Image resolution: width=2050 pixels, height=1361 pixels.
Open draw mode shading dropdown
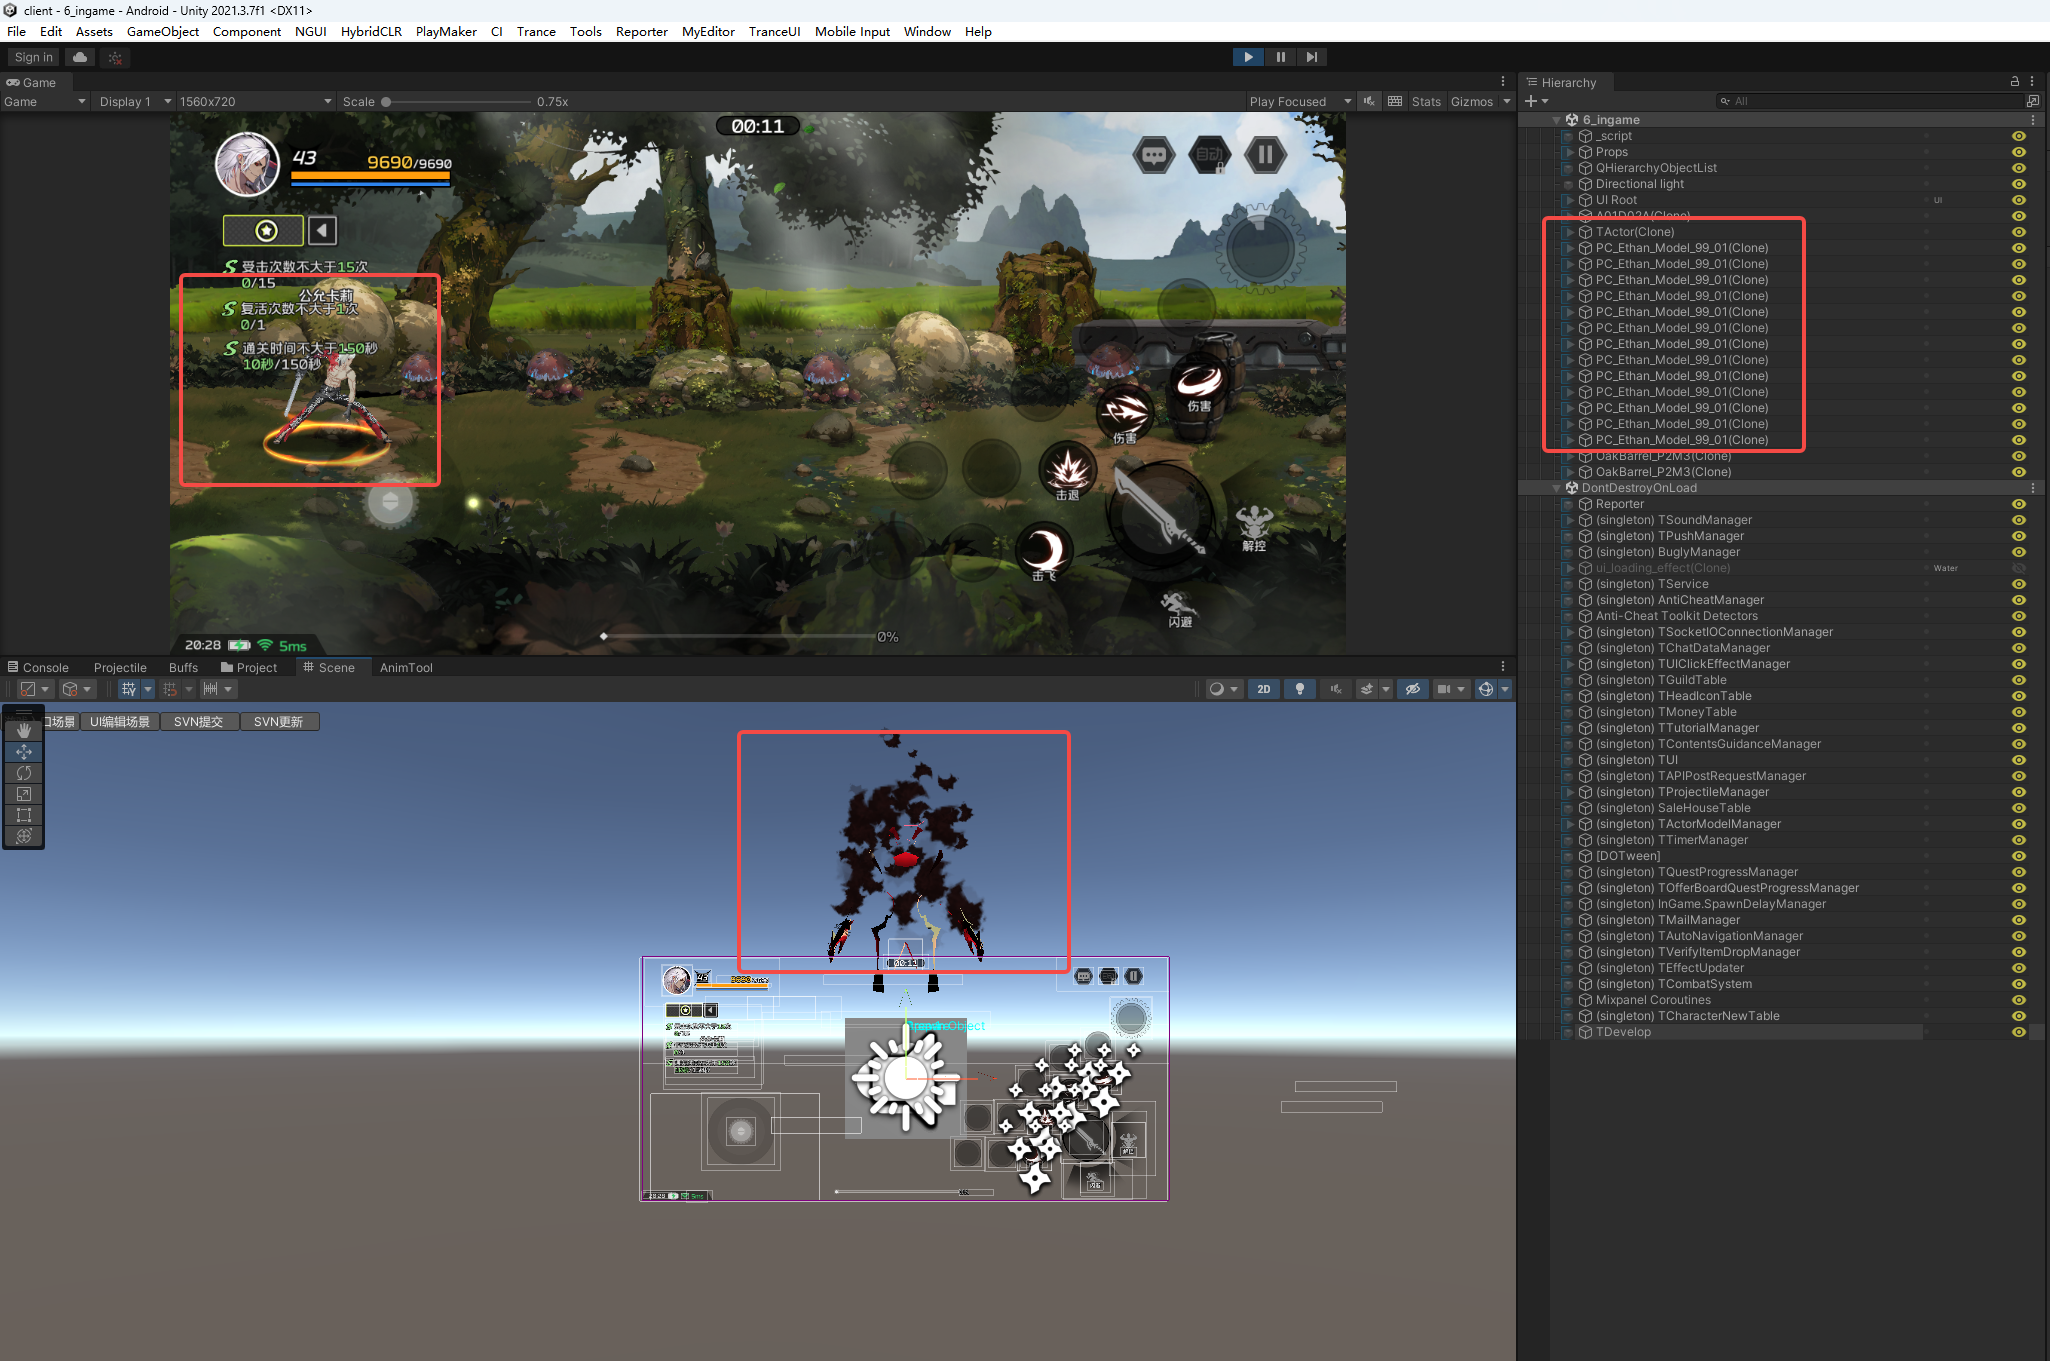[x=1223, y=689]
